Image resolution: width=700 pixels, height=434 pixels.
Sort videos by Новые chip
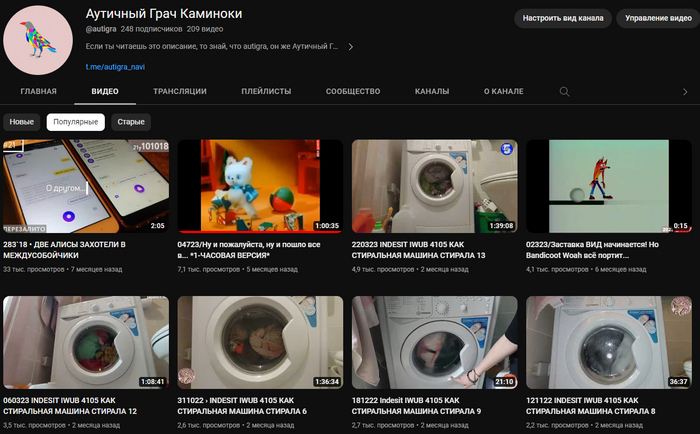click(21, 122)
